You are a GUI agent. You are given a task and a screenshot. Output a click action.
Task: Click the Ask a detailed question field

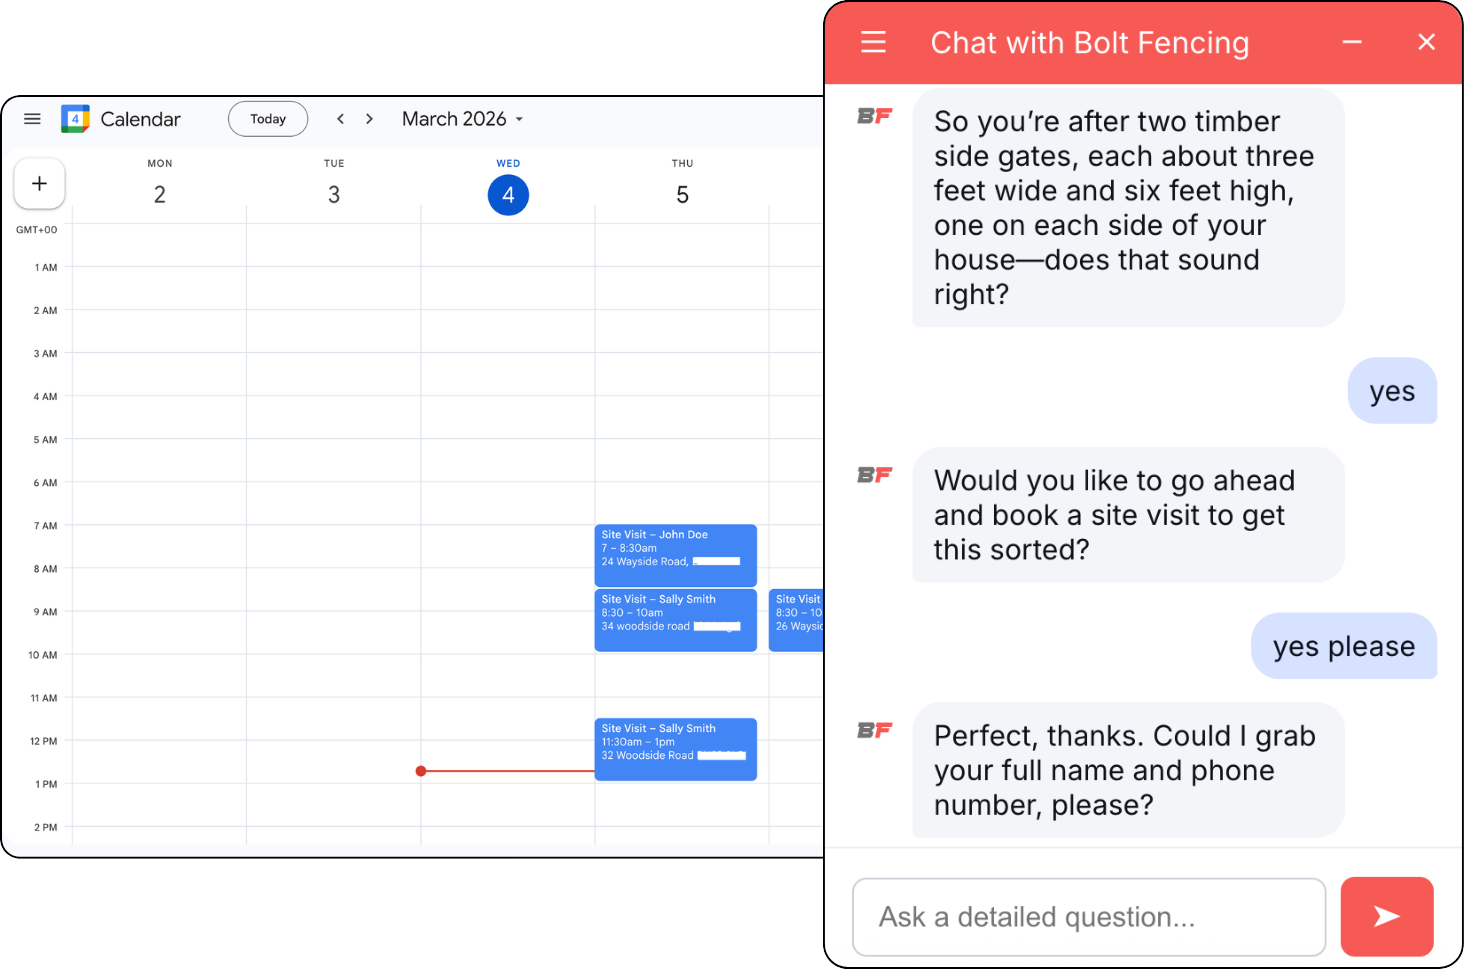(1088, 917)
